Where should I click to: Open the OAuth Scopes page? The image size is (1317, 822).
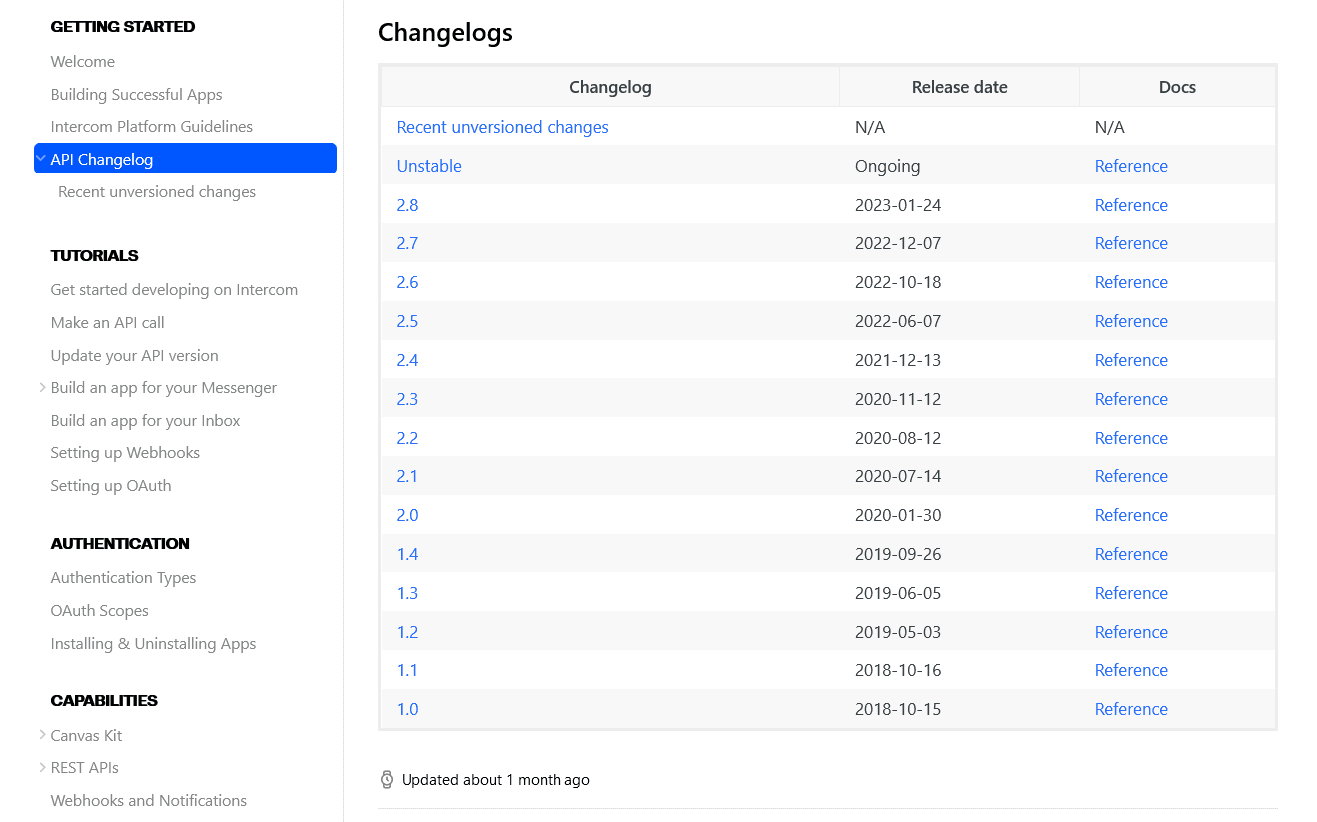[x=100, y=611]
